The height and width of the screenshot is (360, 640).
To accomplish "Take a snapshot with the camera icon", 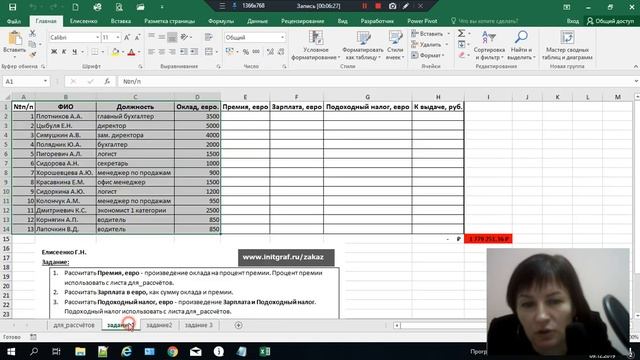I will [392, 6].
